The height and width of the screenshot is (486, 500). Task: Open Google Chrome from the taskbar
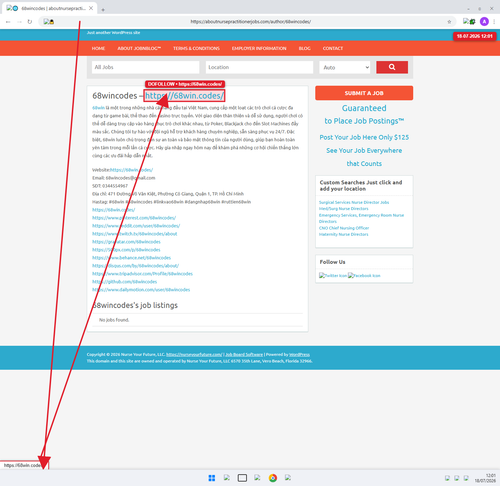(x=273, y=478)
